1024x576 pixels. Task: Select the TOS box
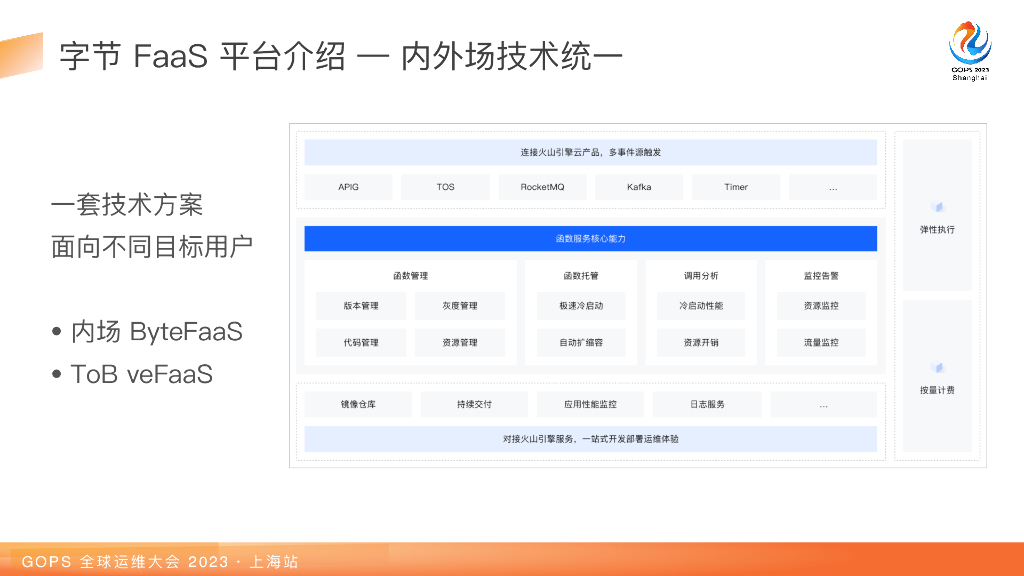[445, 187]
